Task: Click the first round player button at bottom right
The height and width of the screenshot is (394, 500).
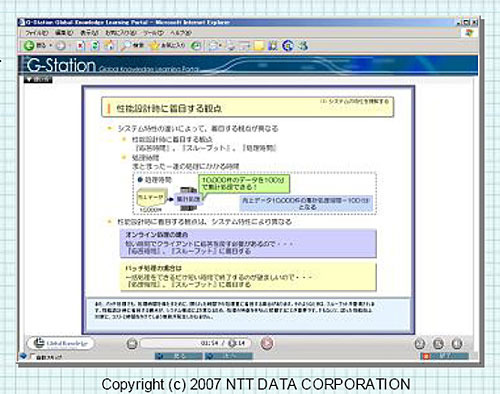Action: pos(420,343)
